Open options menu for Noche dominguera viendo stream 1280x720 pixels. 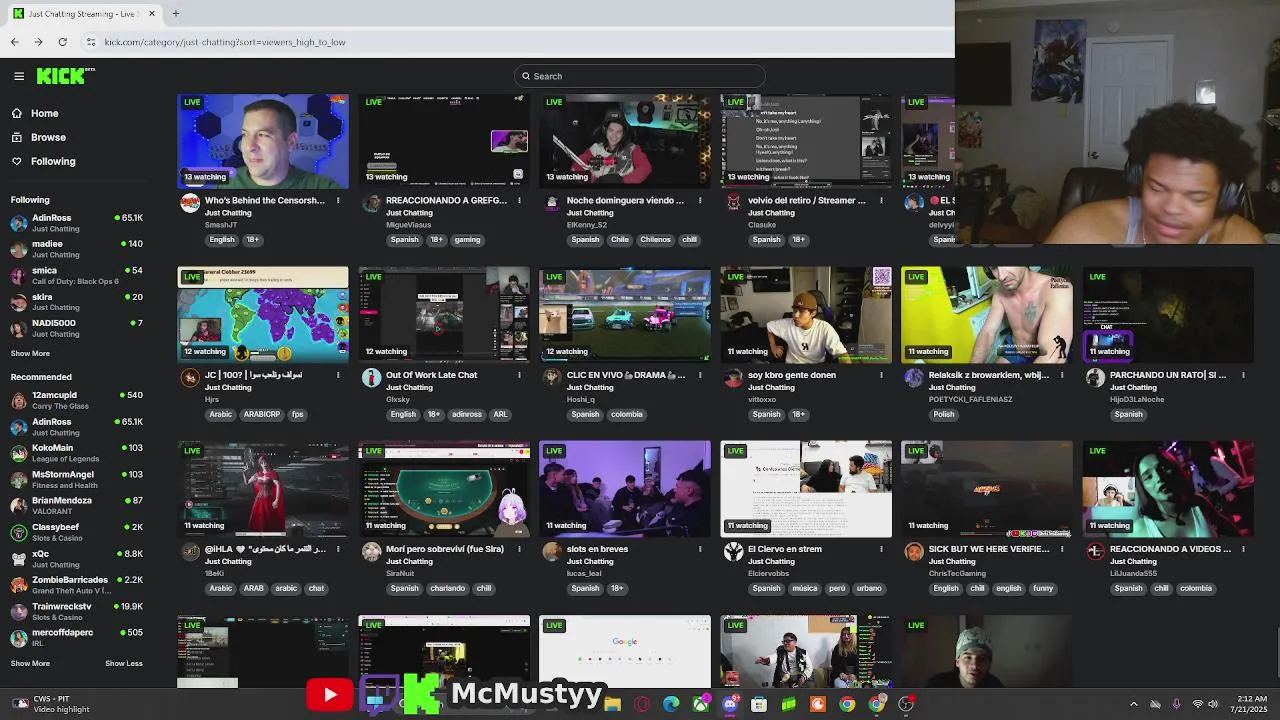[x=700, y=200]
